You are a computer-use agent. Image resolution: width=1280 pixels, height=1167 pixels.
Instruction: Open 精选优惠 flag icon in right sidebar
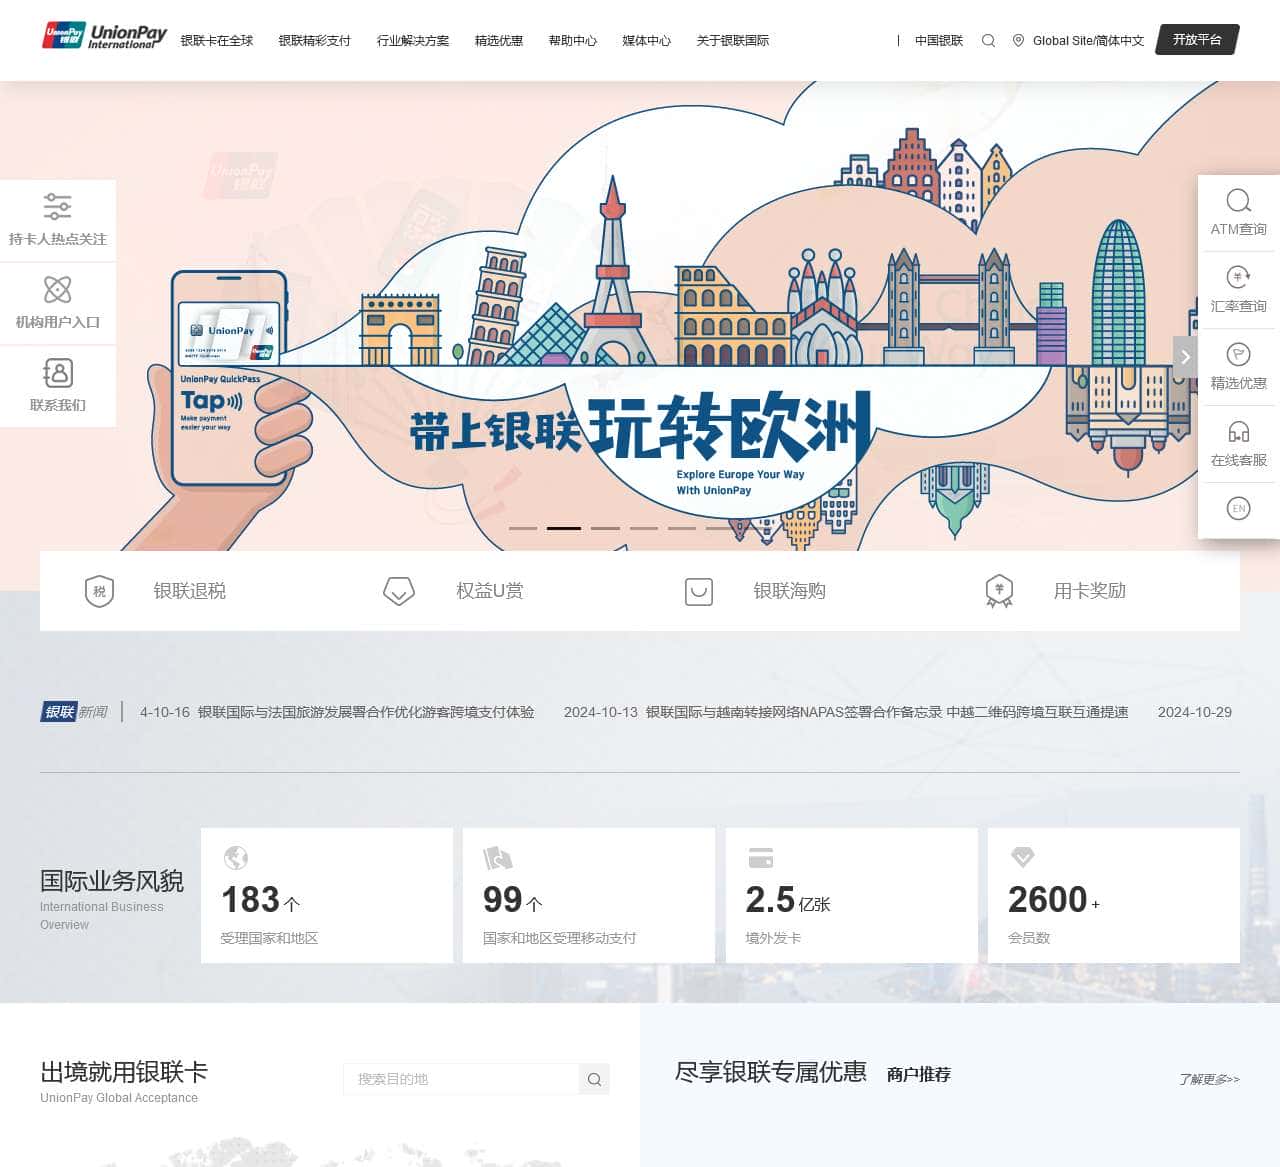pyautogui.click(x=1238, y=354)
